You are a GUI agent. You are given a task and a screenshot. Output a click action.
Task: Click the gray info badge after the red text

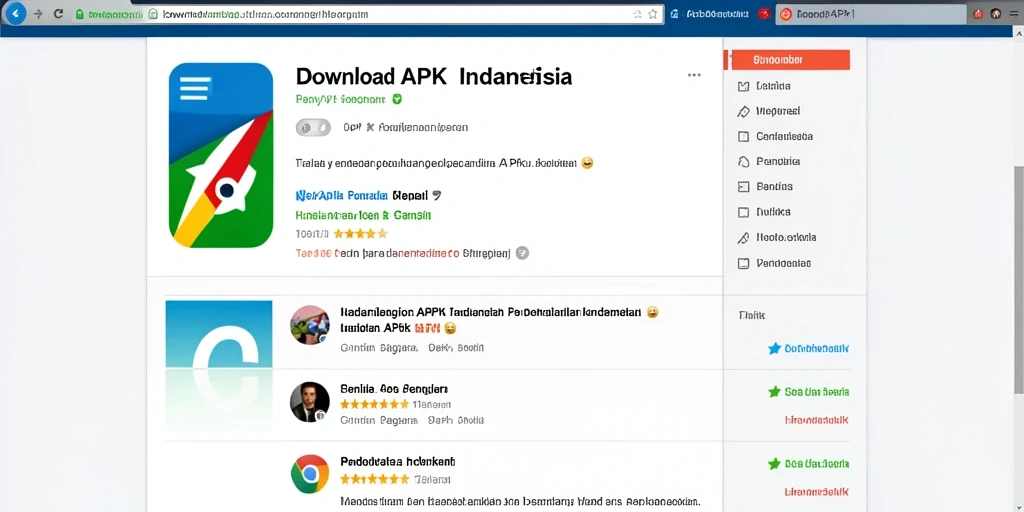tap(522, 253)
